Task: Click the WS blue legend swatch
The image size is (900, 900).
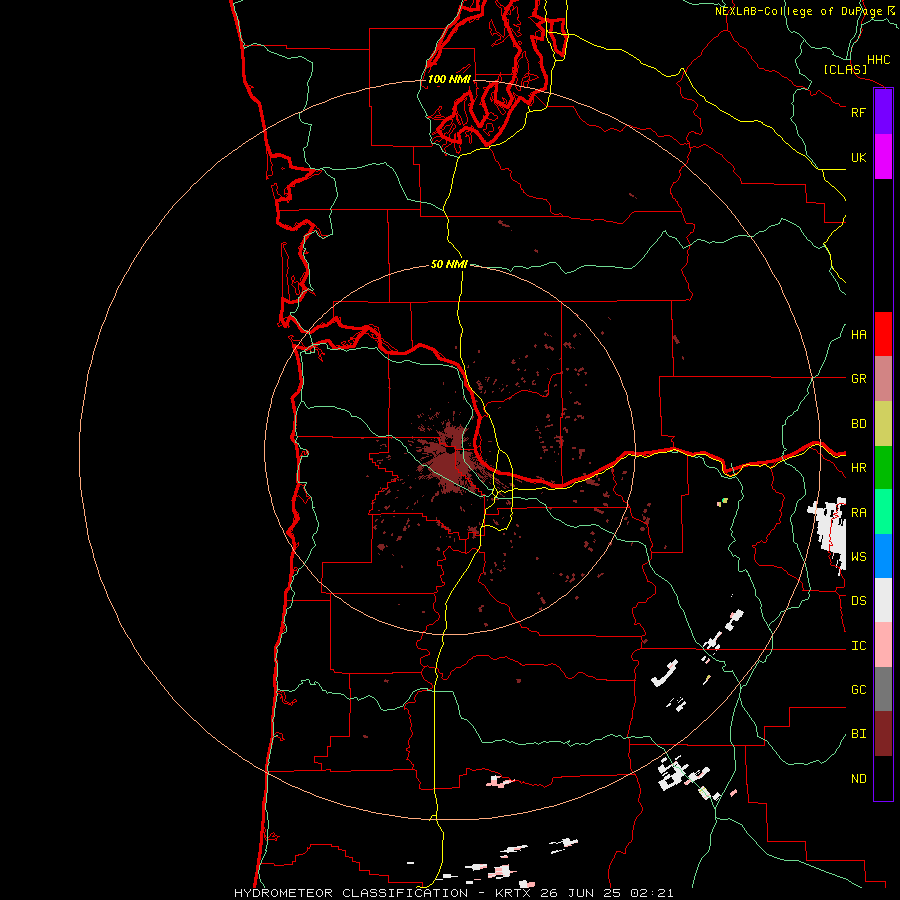Action: coord(883,556)
